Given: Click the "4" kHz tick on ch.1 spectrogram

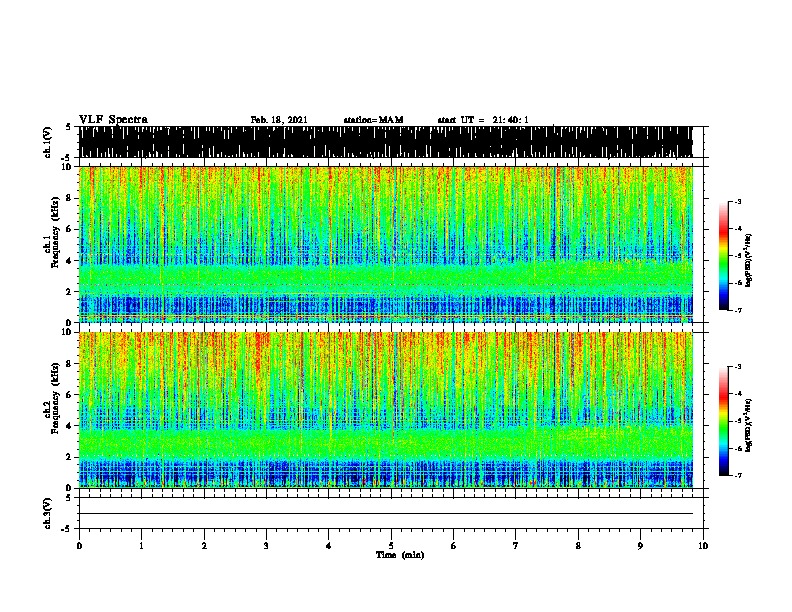Looking at the screenshot, I should click(70, 261).
